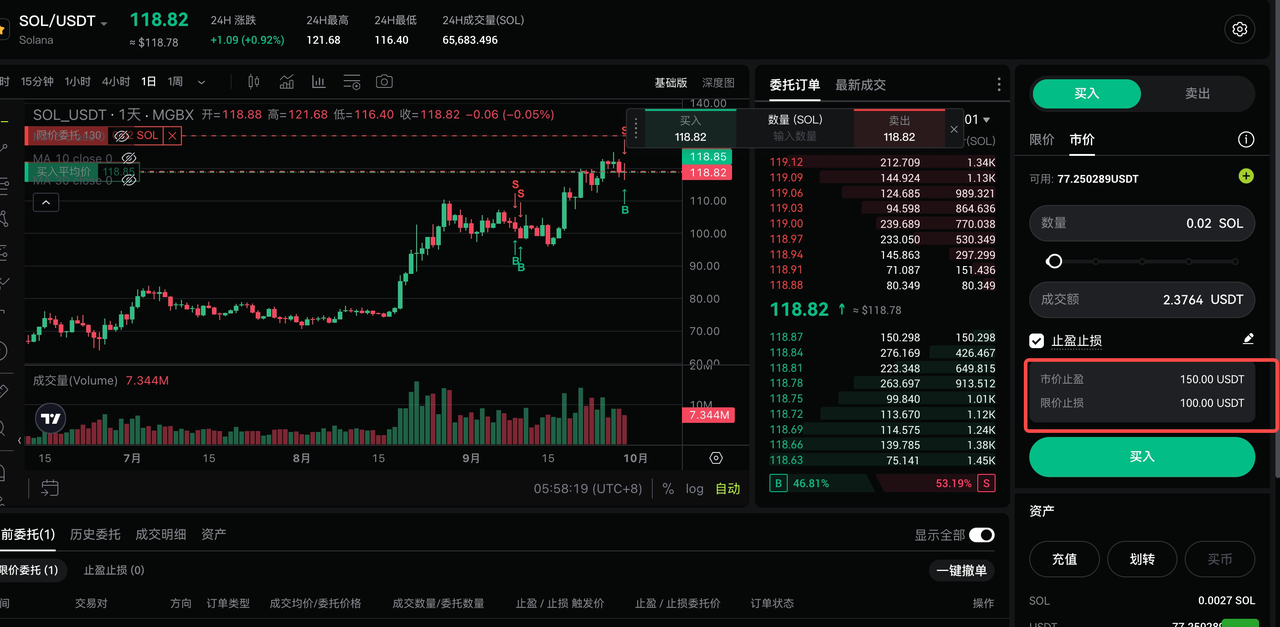Viewport: 1280px width, 627px height.
Task: Select the 4小时 timeframe
Action: click(x=116, y=82)
